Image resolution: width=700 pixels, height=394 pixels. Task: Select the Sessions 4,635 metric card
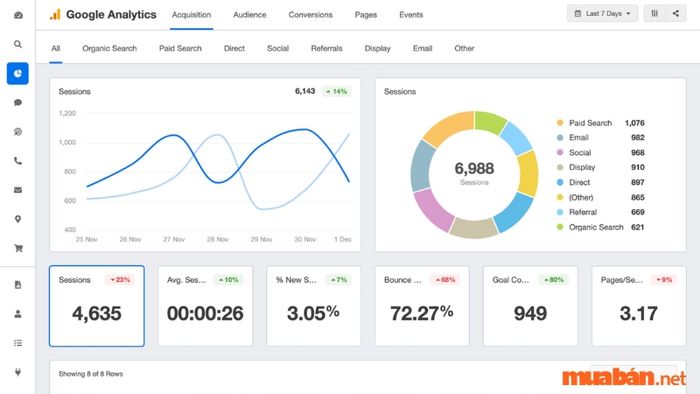click(97, 306)
